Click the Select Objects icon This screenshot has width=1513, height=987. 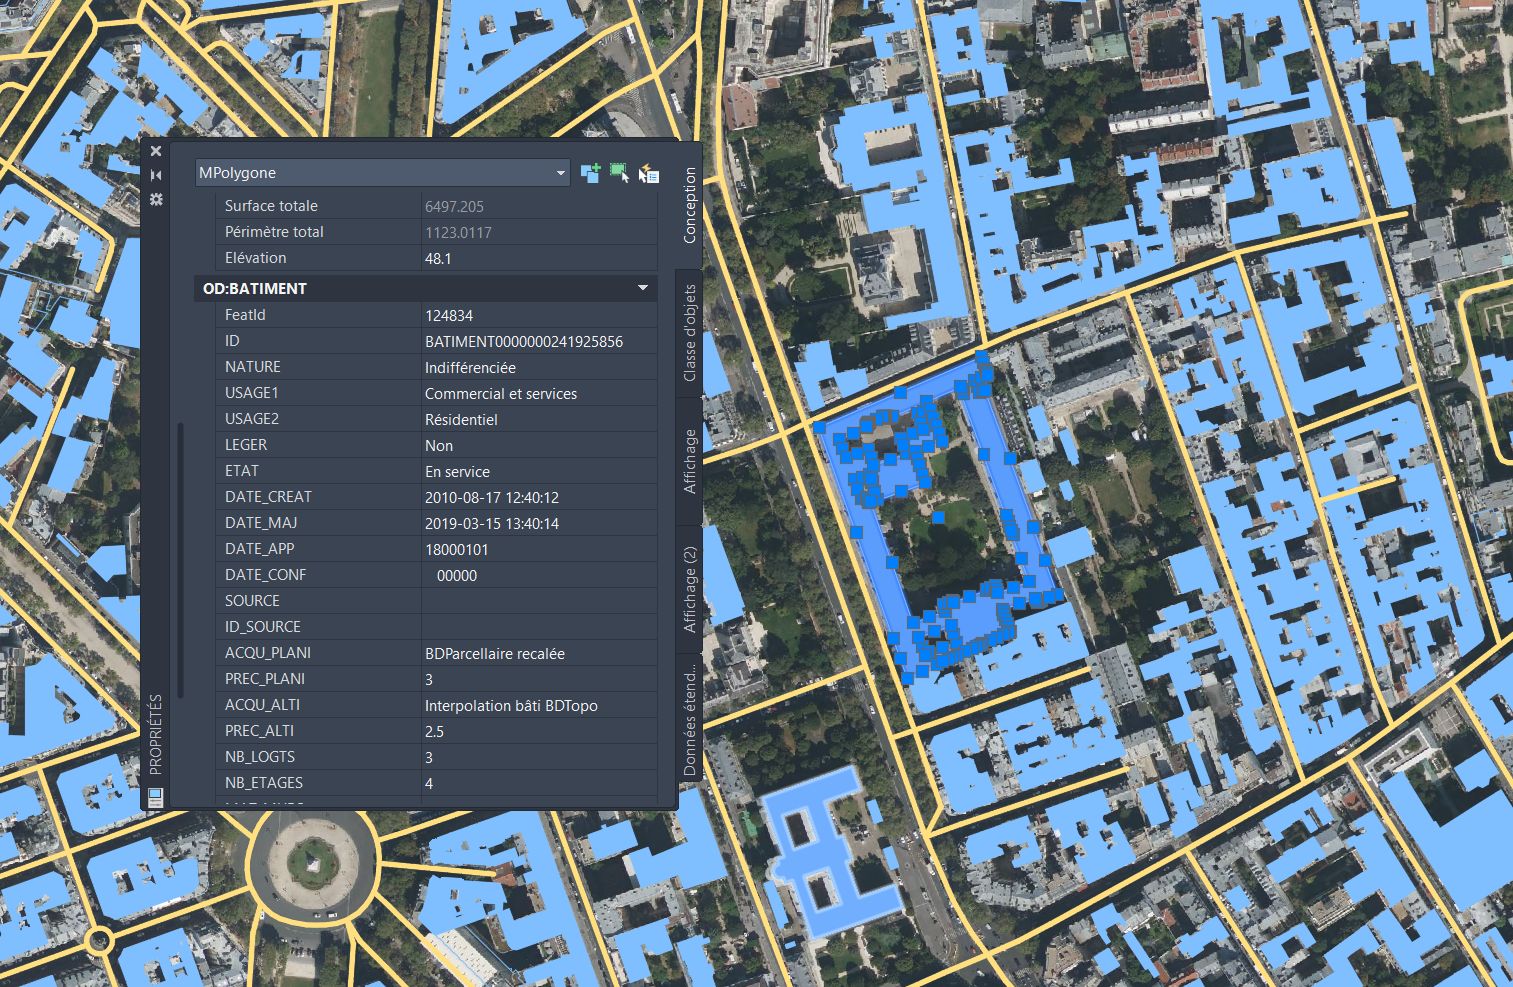619,173
